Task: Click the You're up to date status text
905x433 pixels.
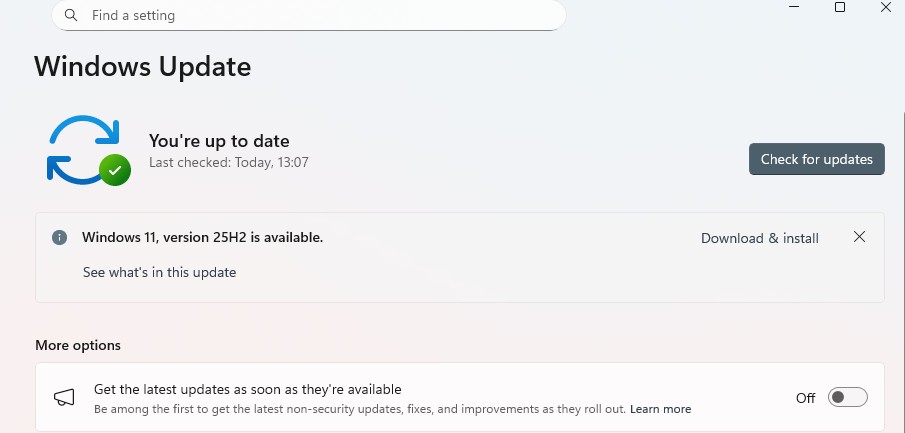Action: pyautogui.click(x=219, y=141)
